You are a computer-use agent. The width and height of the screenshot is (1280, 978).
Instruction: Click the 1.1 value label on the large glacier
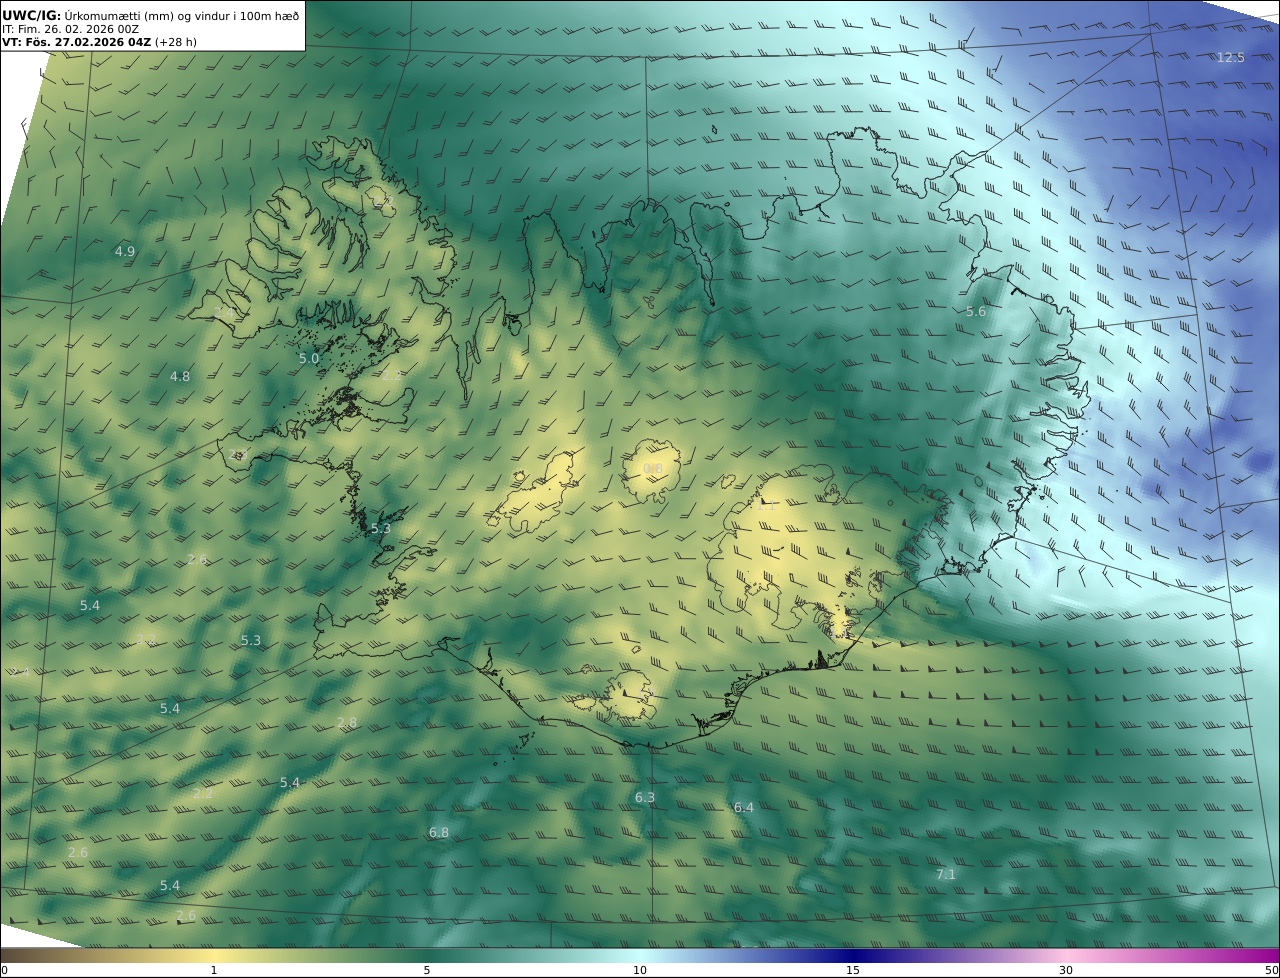click(x=766, y=506)
